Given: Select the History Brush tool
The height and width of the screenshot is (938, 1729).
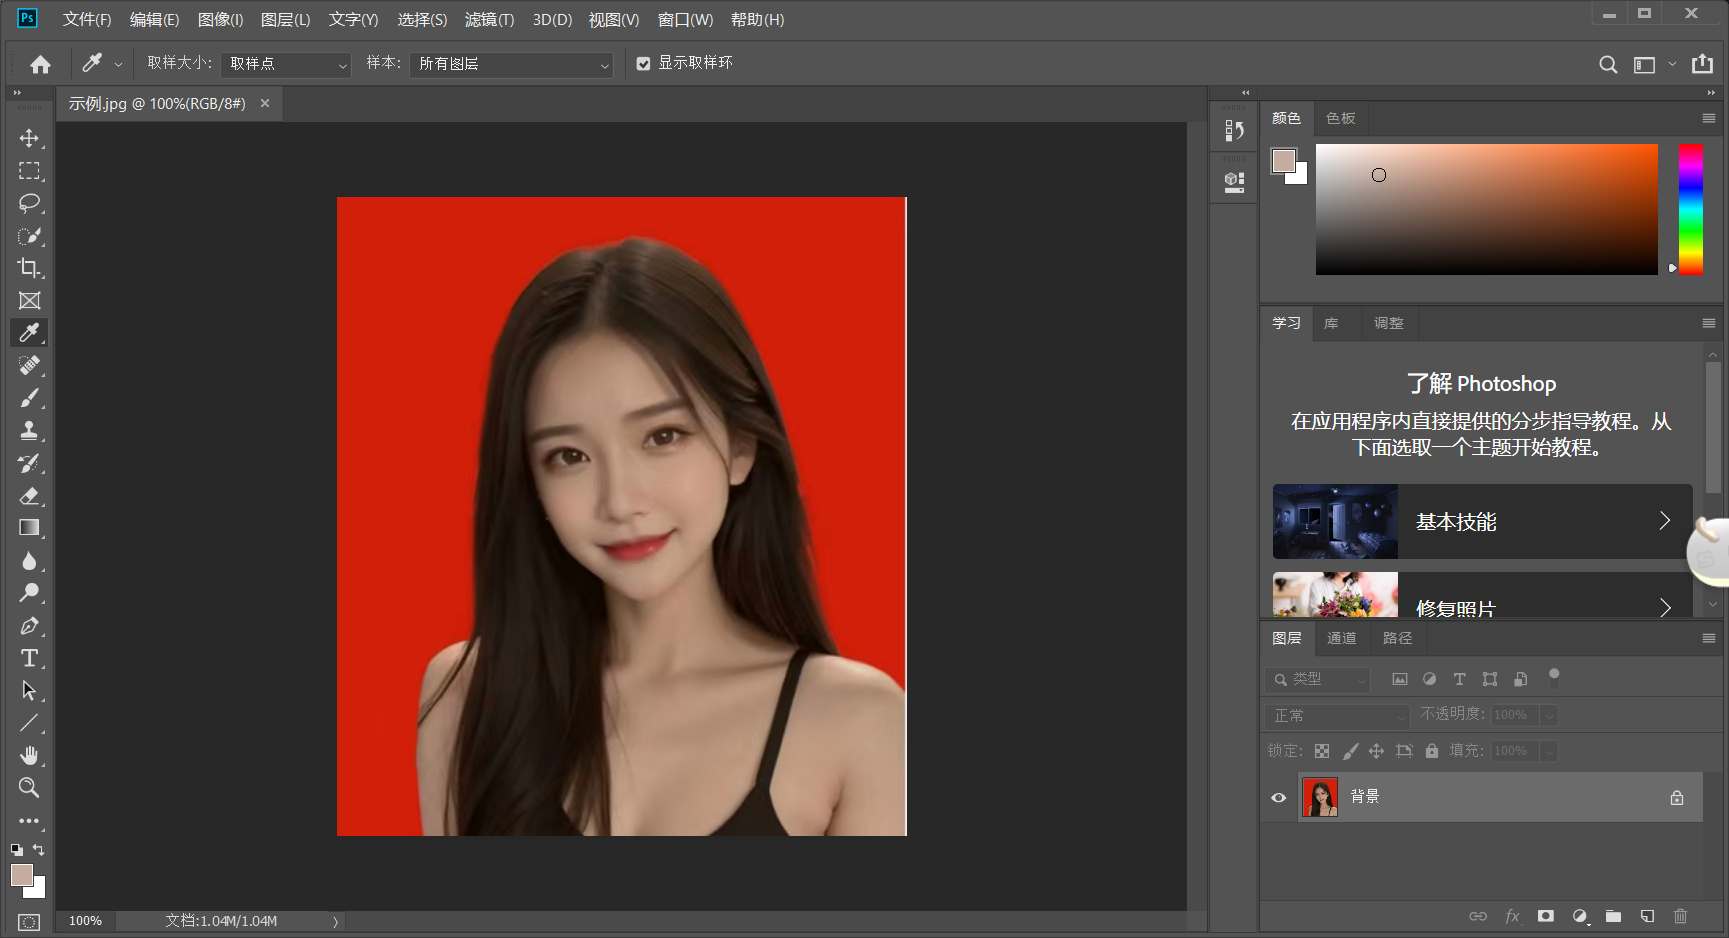Looking at the screenshot, I should (29, 463).
